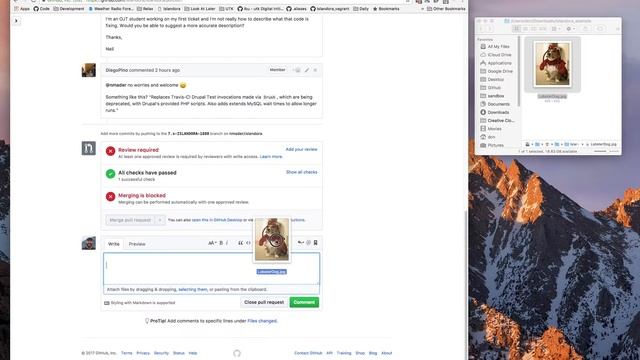
Task: Select iCloud Drive in Finder sidebar
Action: click(496, 55)
